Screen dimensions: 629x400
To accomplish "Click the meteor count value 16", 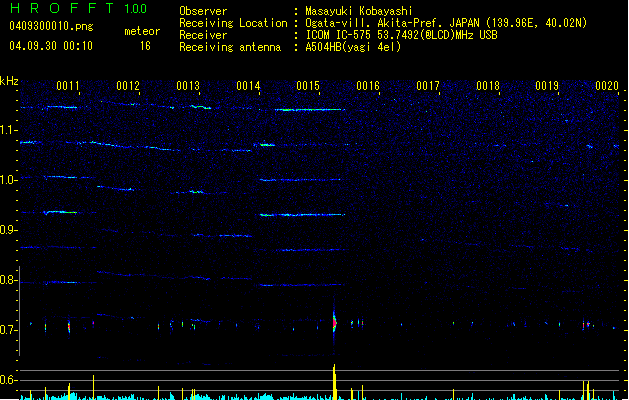I will coord(145,46).
